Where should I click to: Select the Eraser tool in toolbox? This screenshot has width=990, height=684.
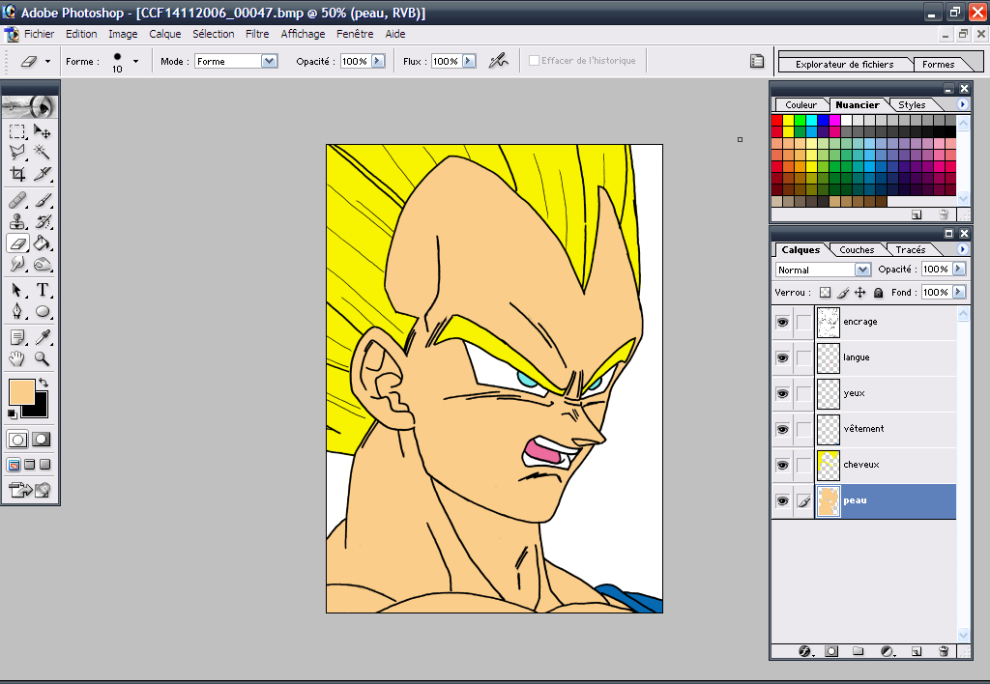click(17, 243)
